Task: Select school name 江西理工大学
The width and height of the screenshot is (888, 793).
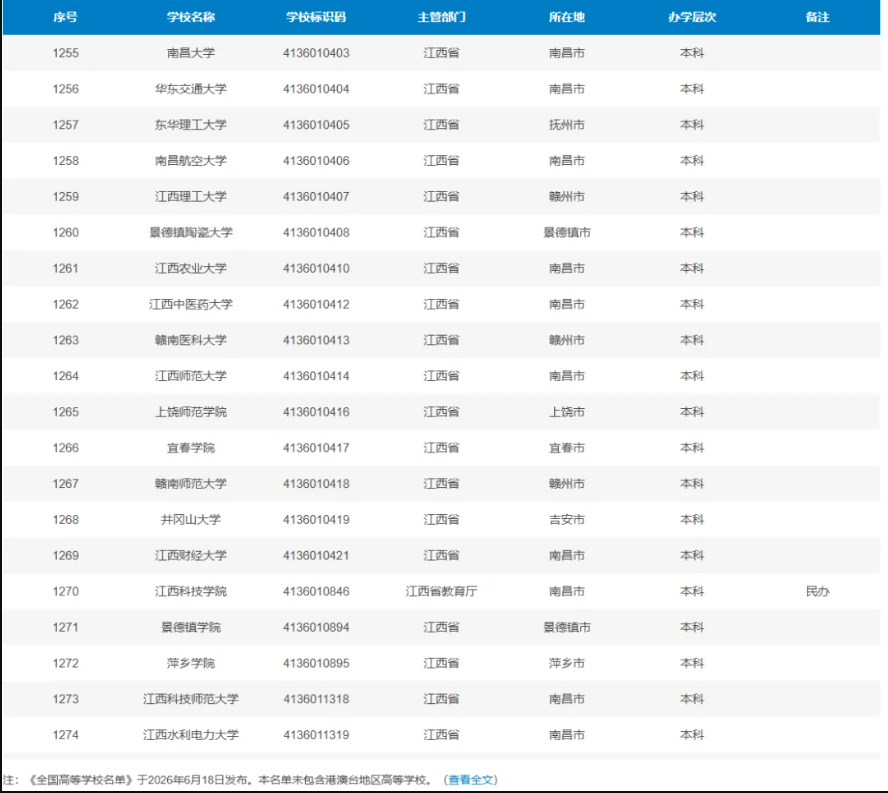Action: tap(191, 197)
